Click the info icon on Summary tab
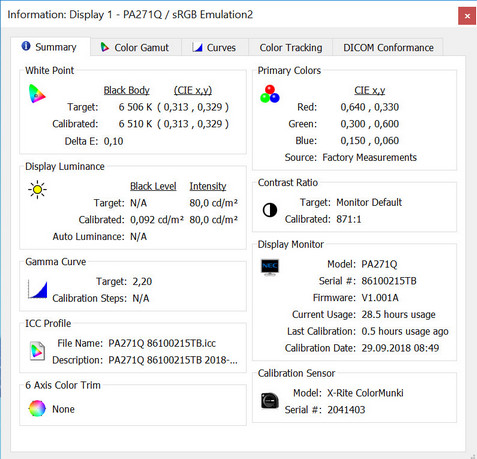Viewport: 477px width, 459px height. pos(26,46)
